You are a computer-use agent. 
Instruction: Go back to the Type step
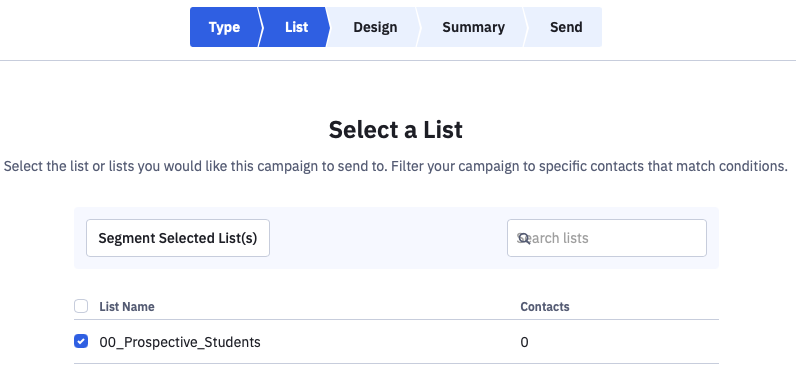coord(224,27)
